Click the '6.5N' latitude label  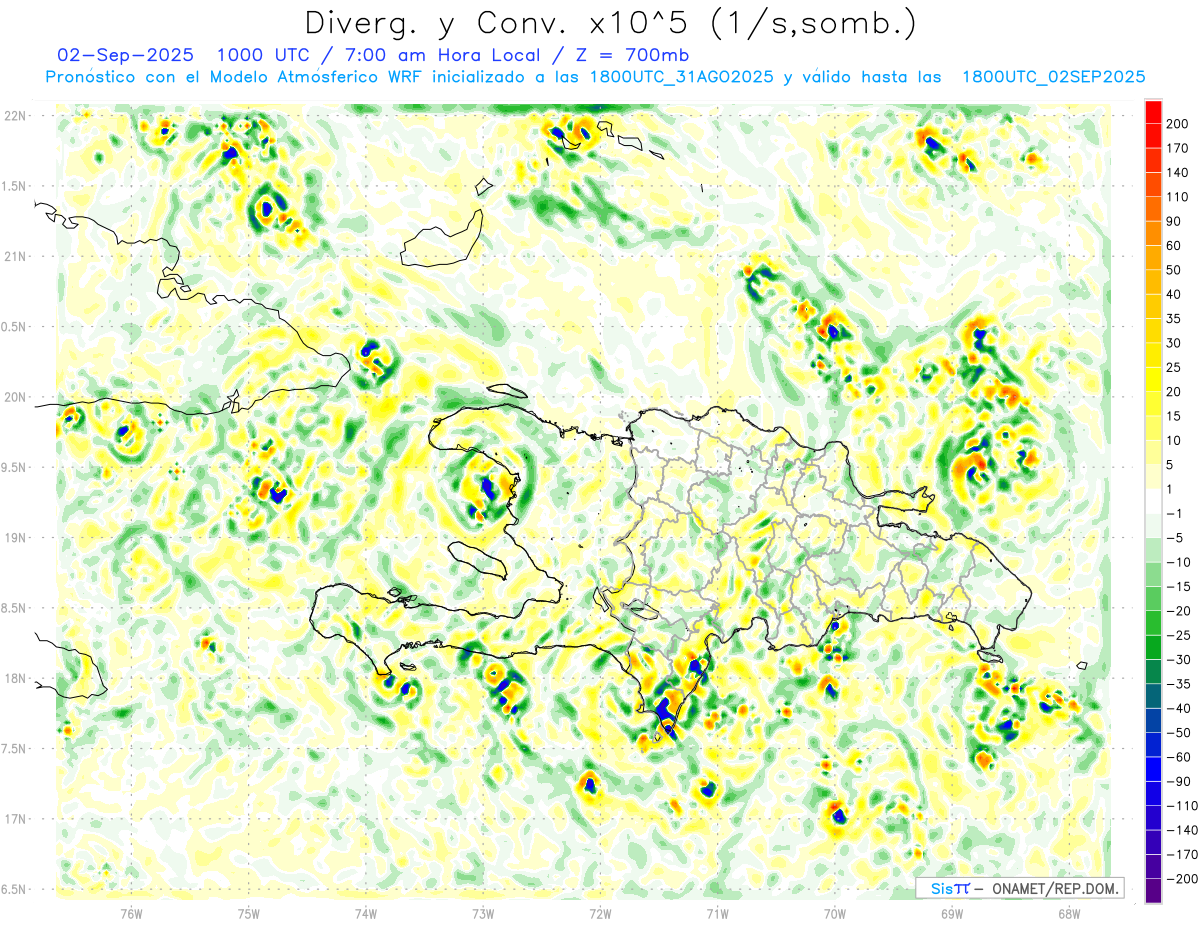(14, 889)
